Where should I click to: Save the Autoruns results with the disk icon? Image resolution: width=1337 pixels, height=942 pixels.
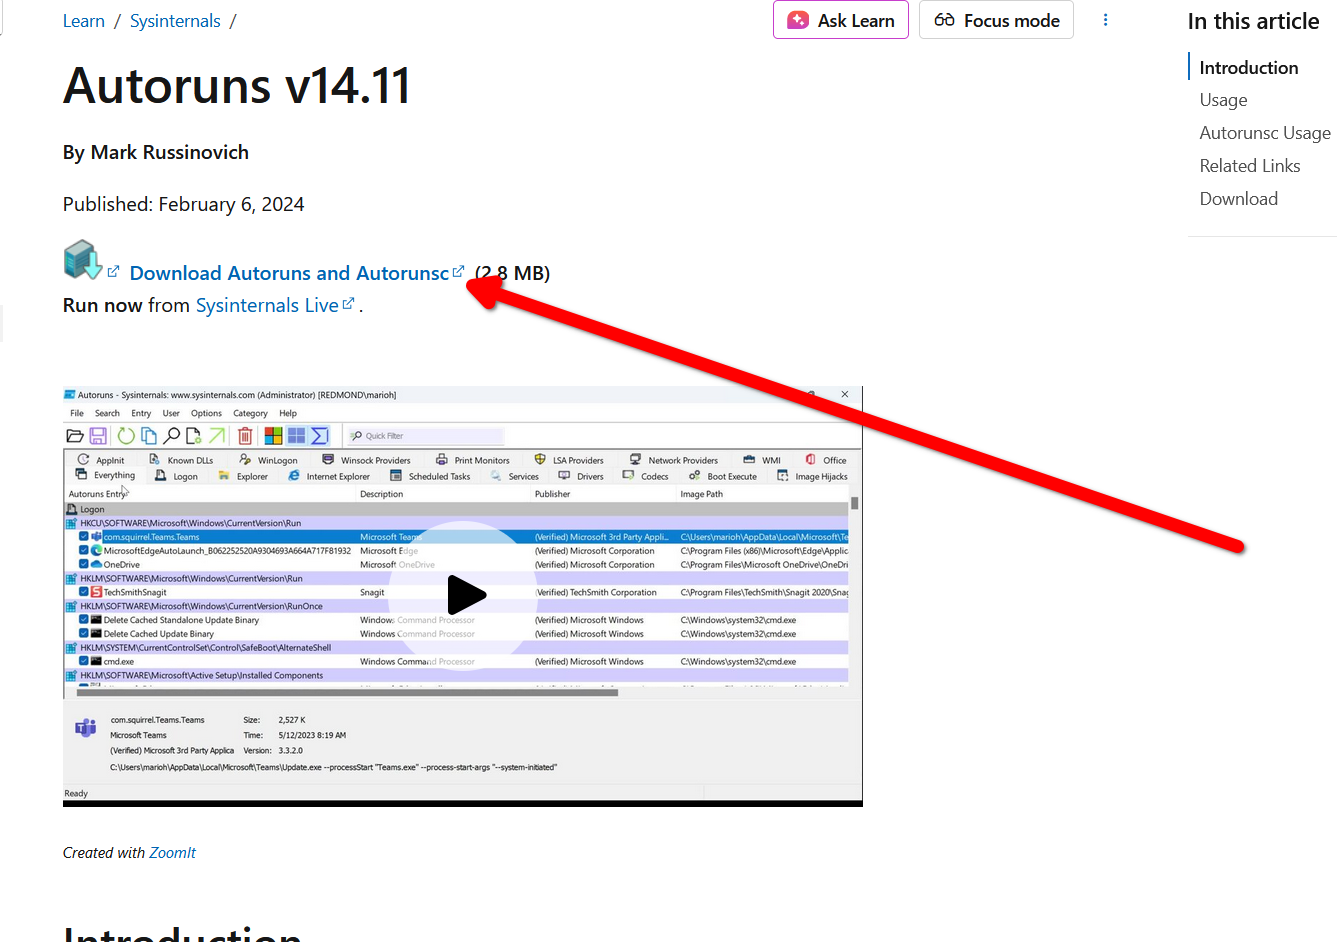pyautogui.click(x=99, y=435)
